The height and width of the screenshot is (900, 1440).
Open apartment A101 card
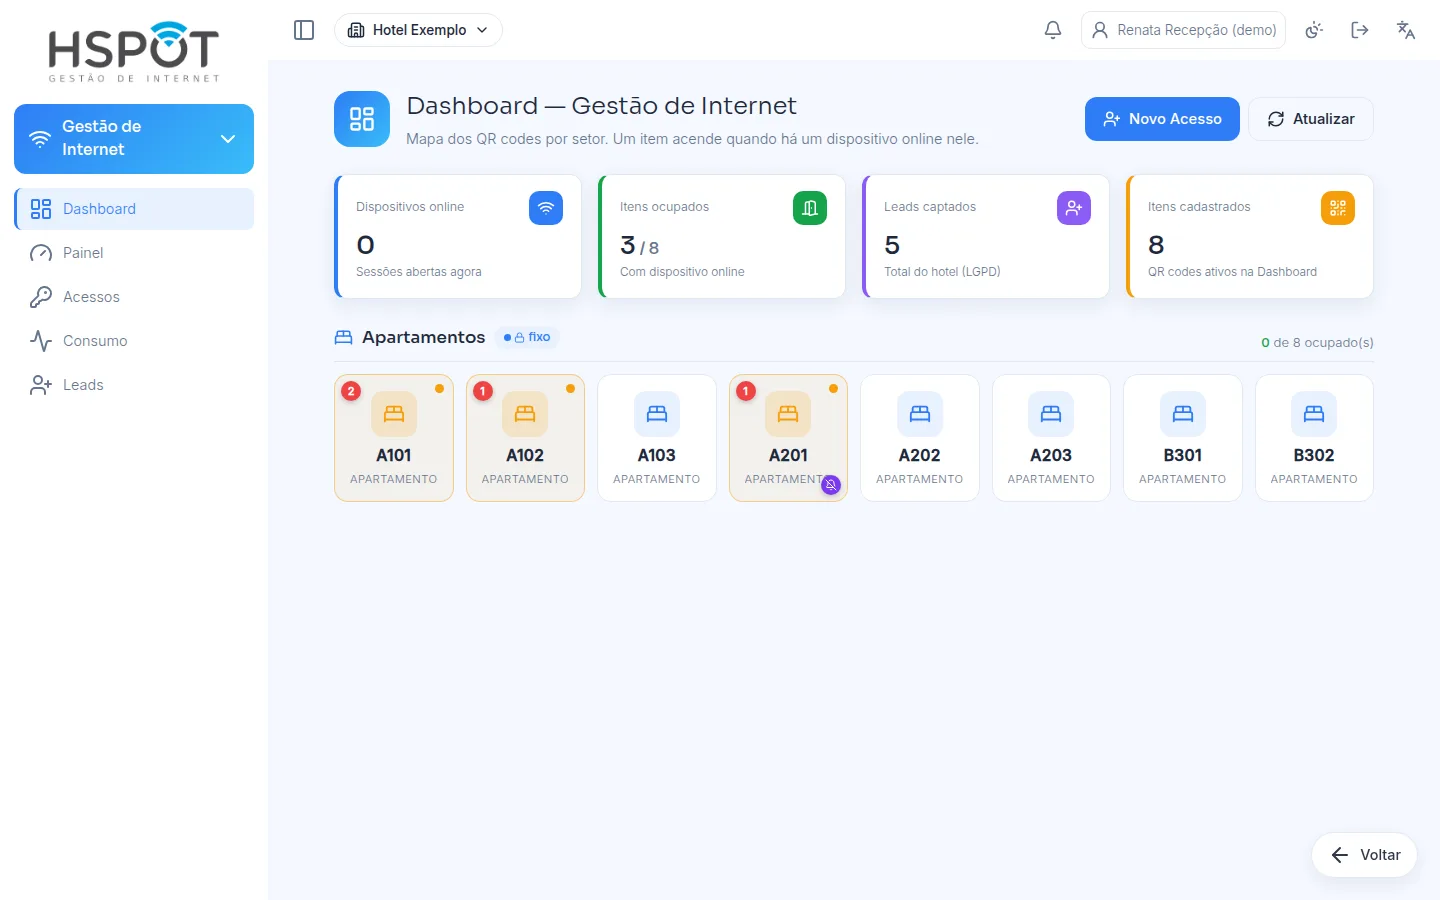pyautogui.click(x=394, y=438)
